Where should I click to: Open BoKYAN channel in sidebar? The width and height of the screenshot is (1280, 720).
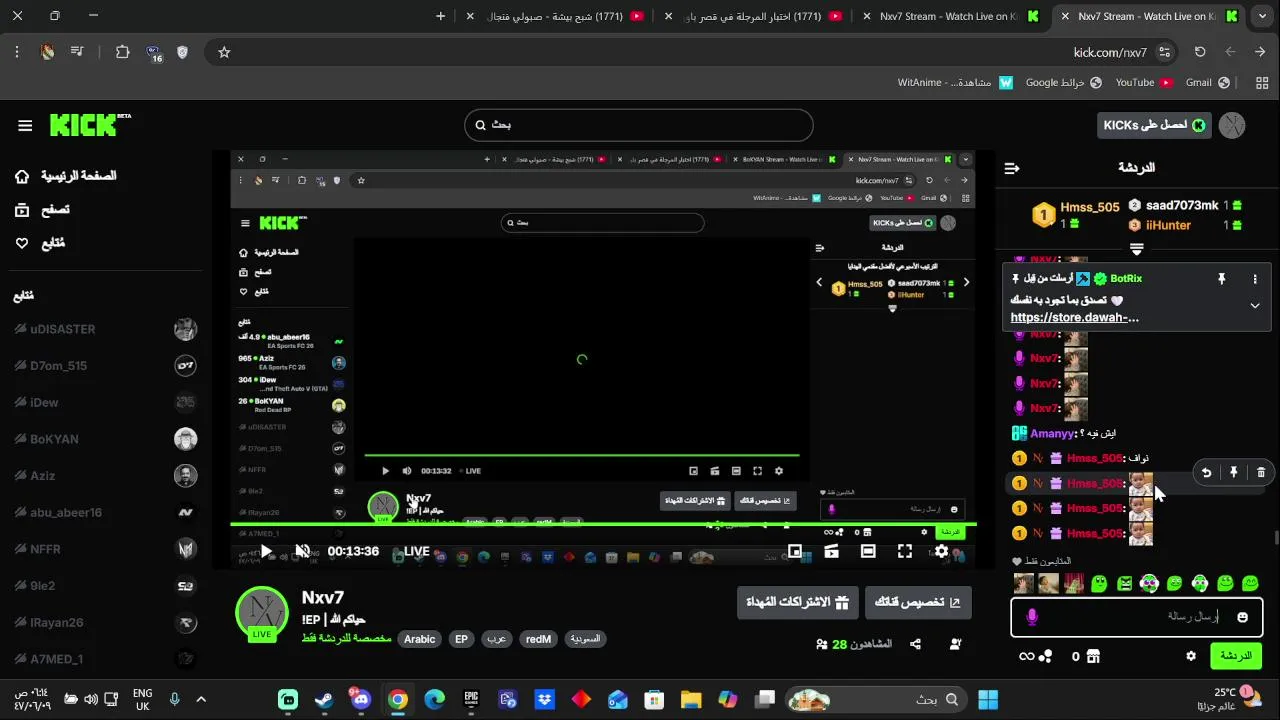(x=104, y=439)
